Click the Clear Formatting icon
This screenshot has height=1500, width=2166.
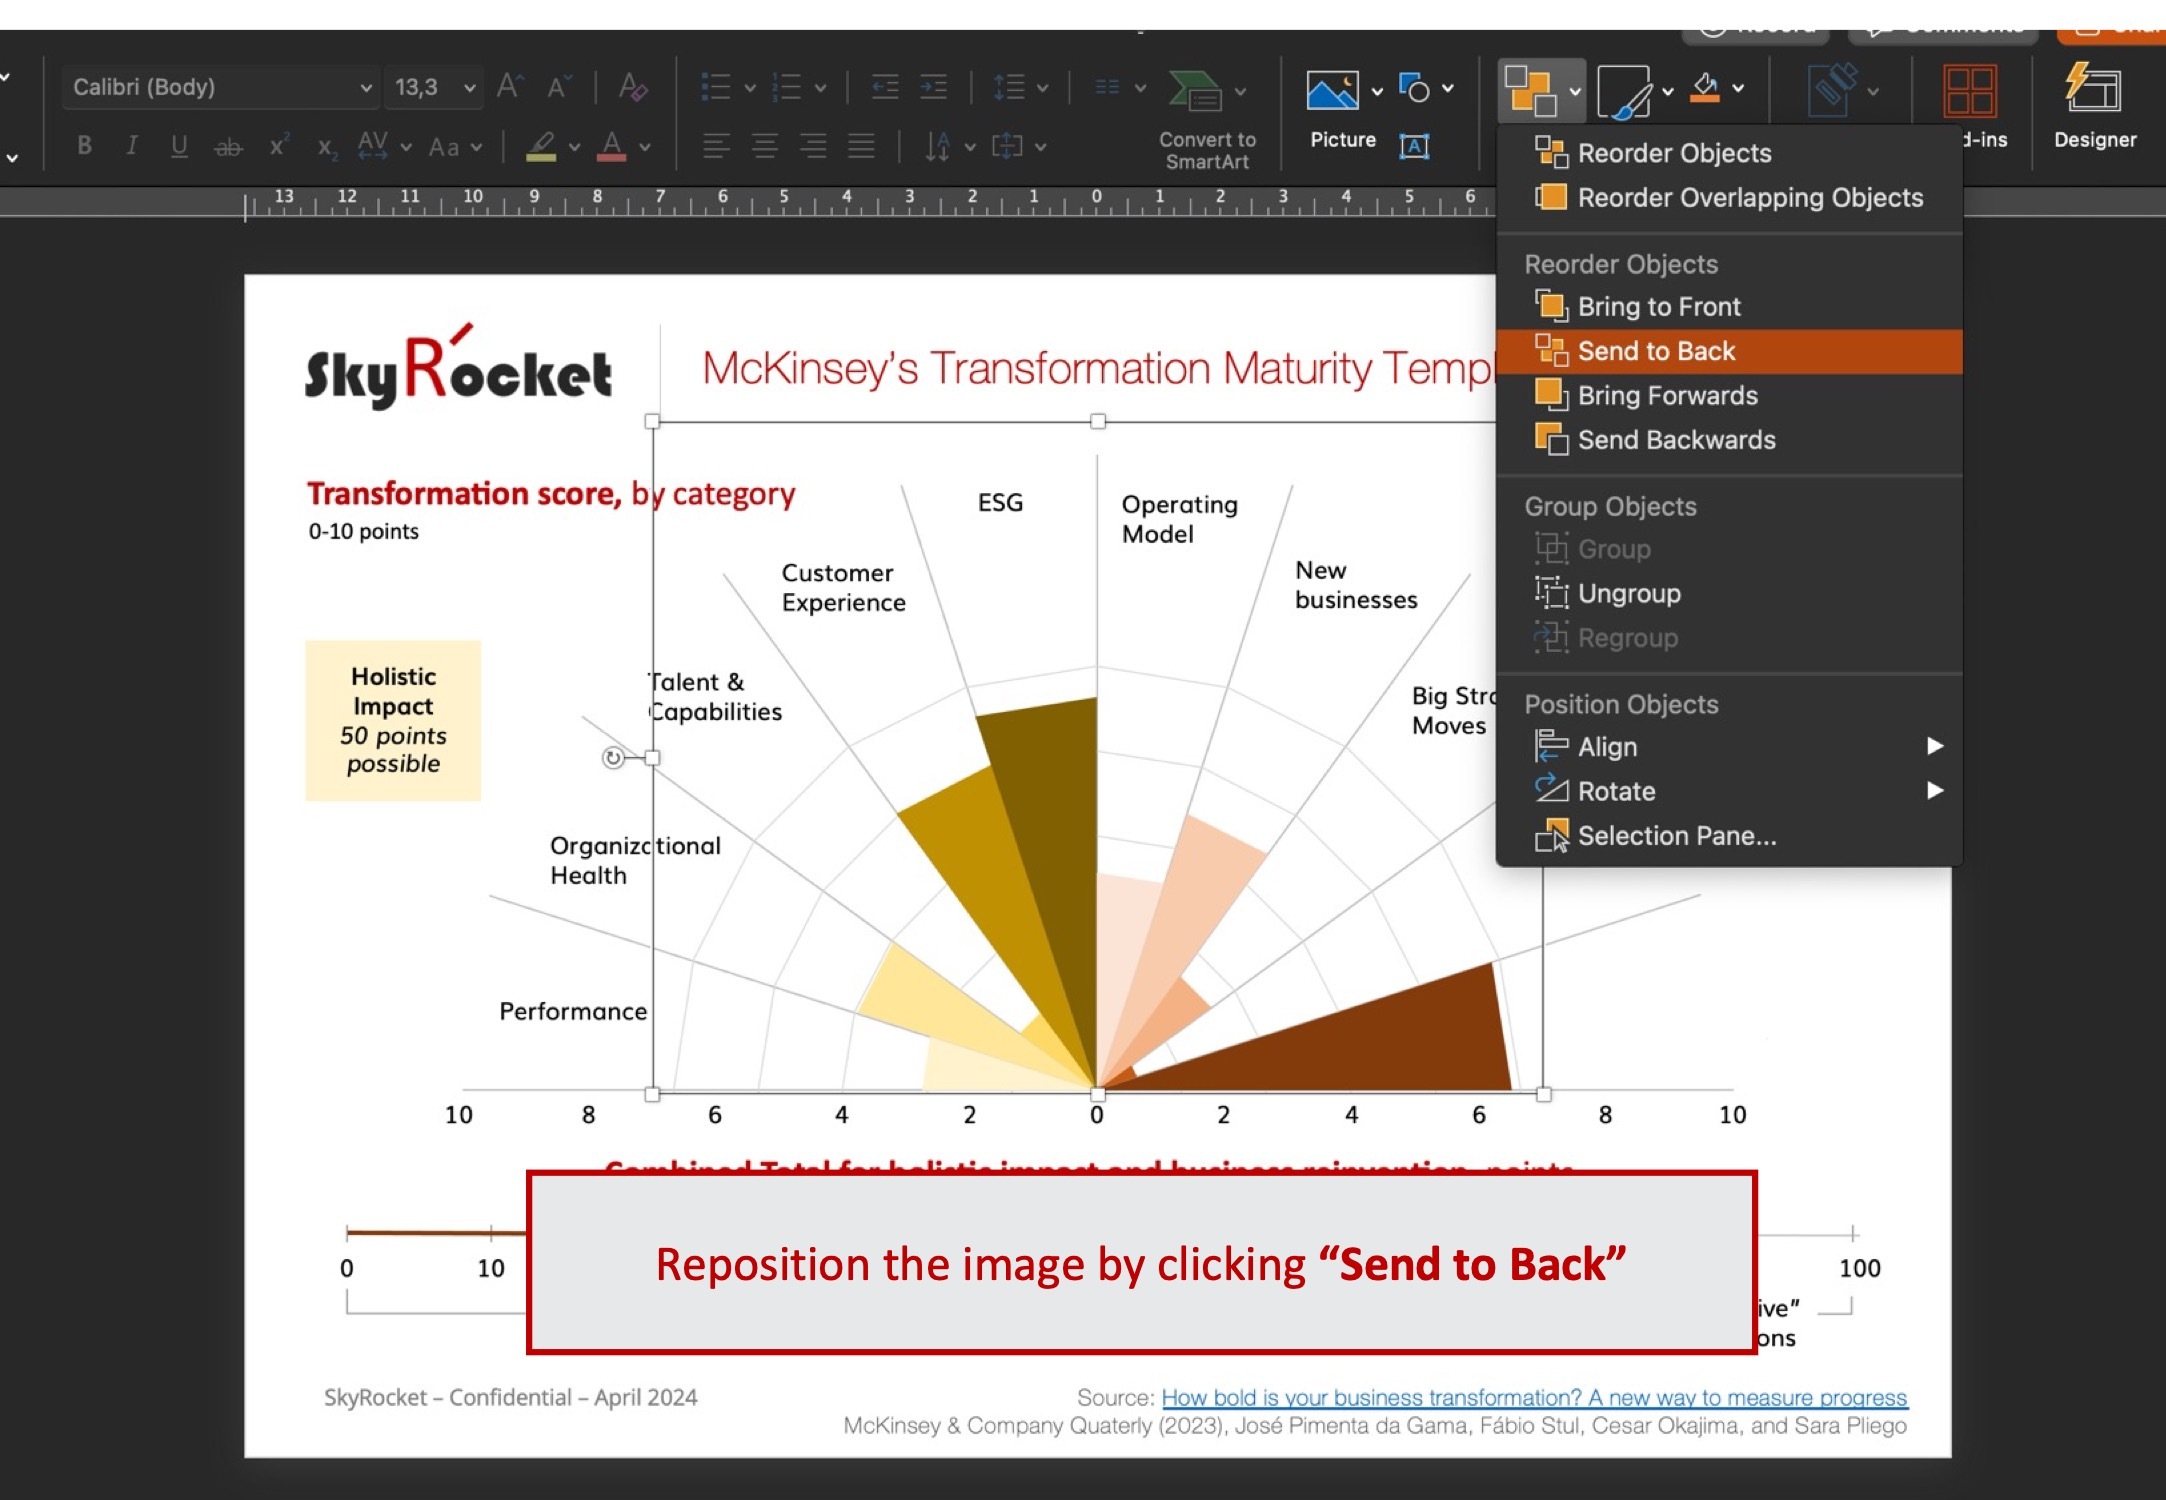click(633, 87)
